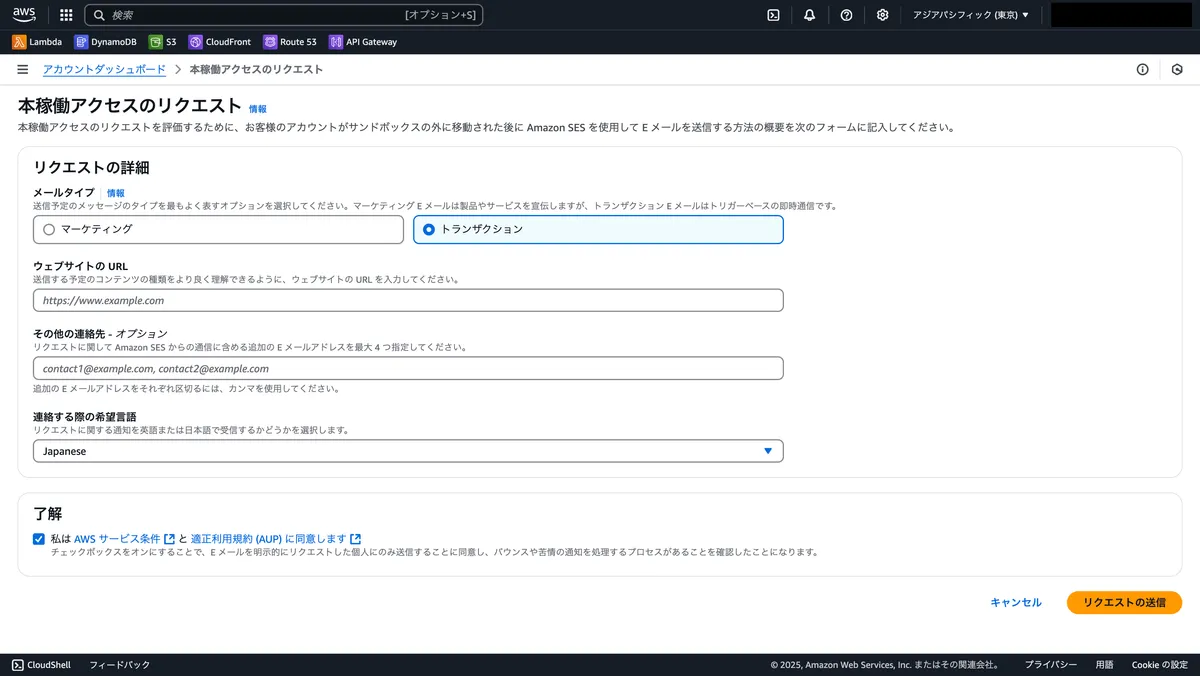Launch CloudShell from top navigation icon
The image size is (1200, 676).
(x=773, y=15)
